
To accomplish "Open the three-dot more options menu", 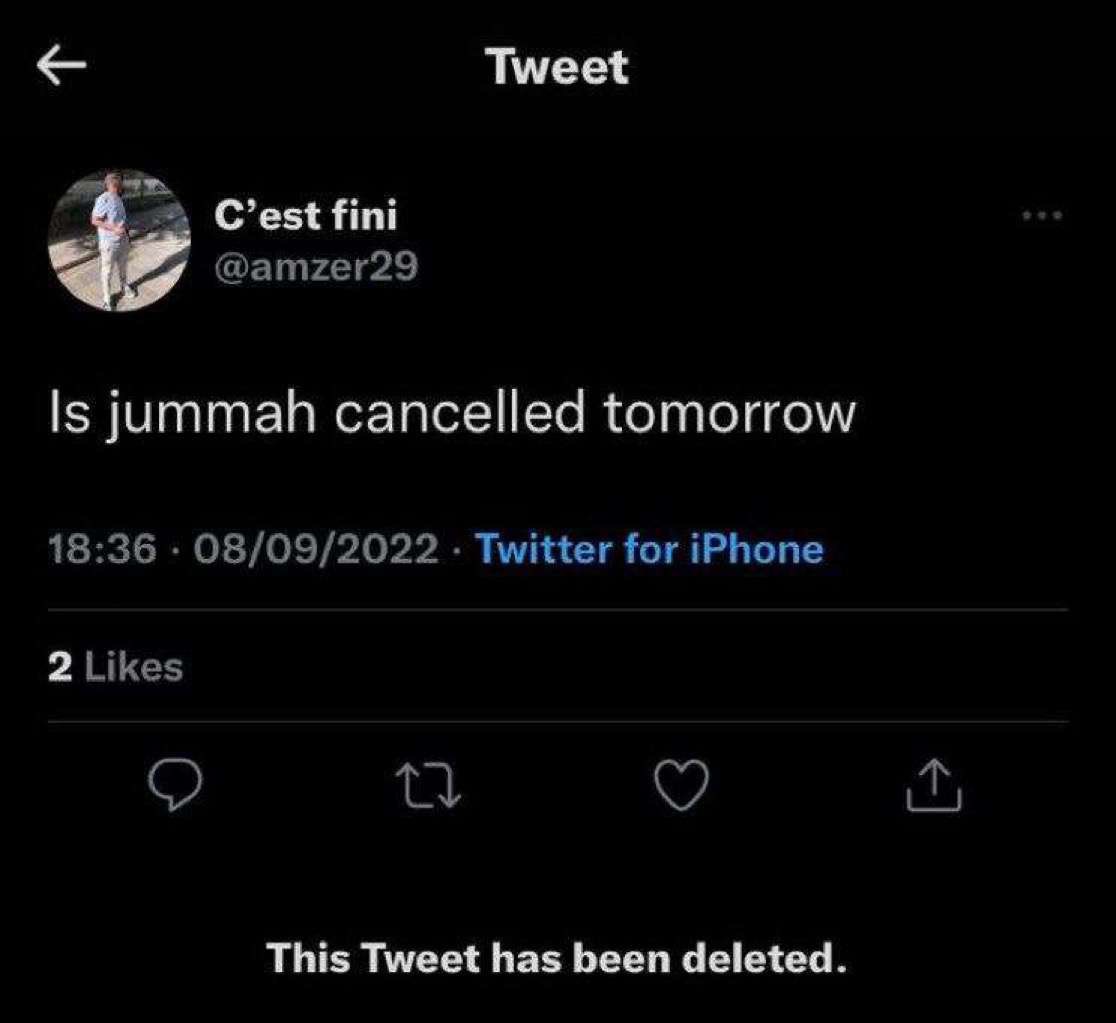I will (1042, 215).
